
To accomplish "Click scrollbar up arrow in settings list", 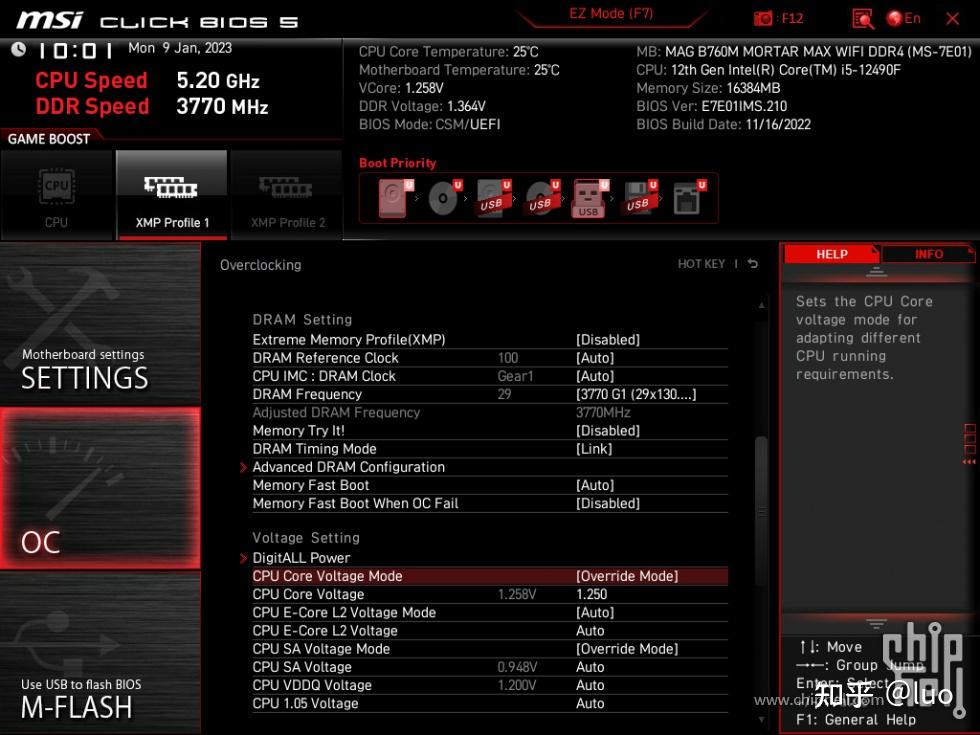I will pyautogui.click(x=761, y=305).
